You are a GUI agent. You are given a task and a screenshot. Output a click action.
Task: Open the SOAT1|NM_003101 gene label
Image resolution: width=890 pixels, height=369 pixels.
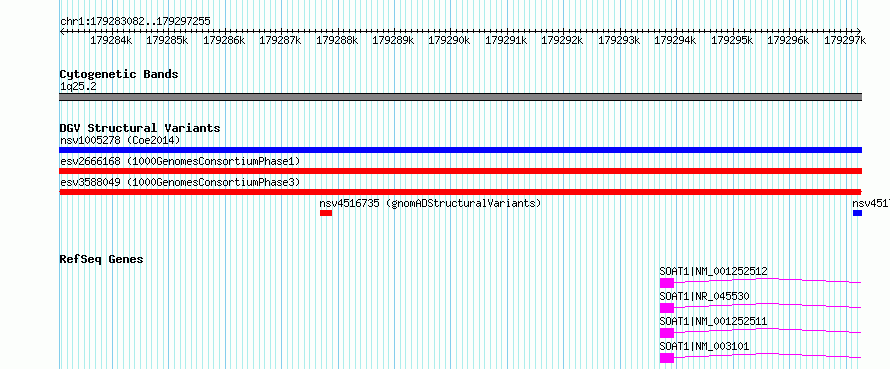[704, 346]
